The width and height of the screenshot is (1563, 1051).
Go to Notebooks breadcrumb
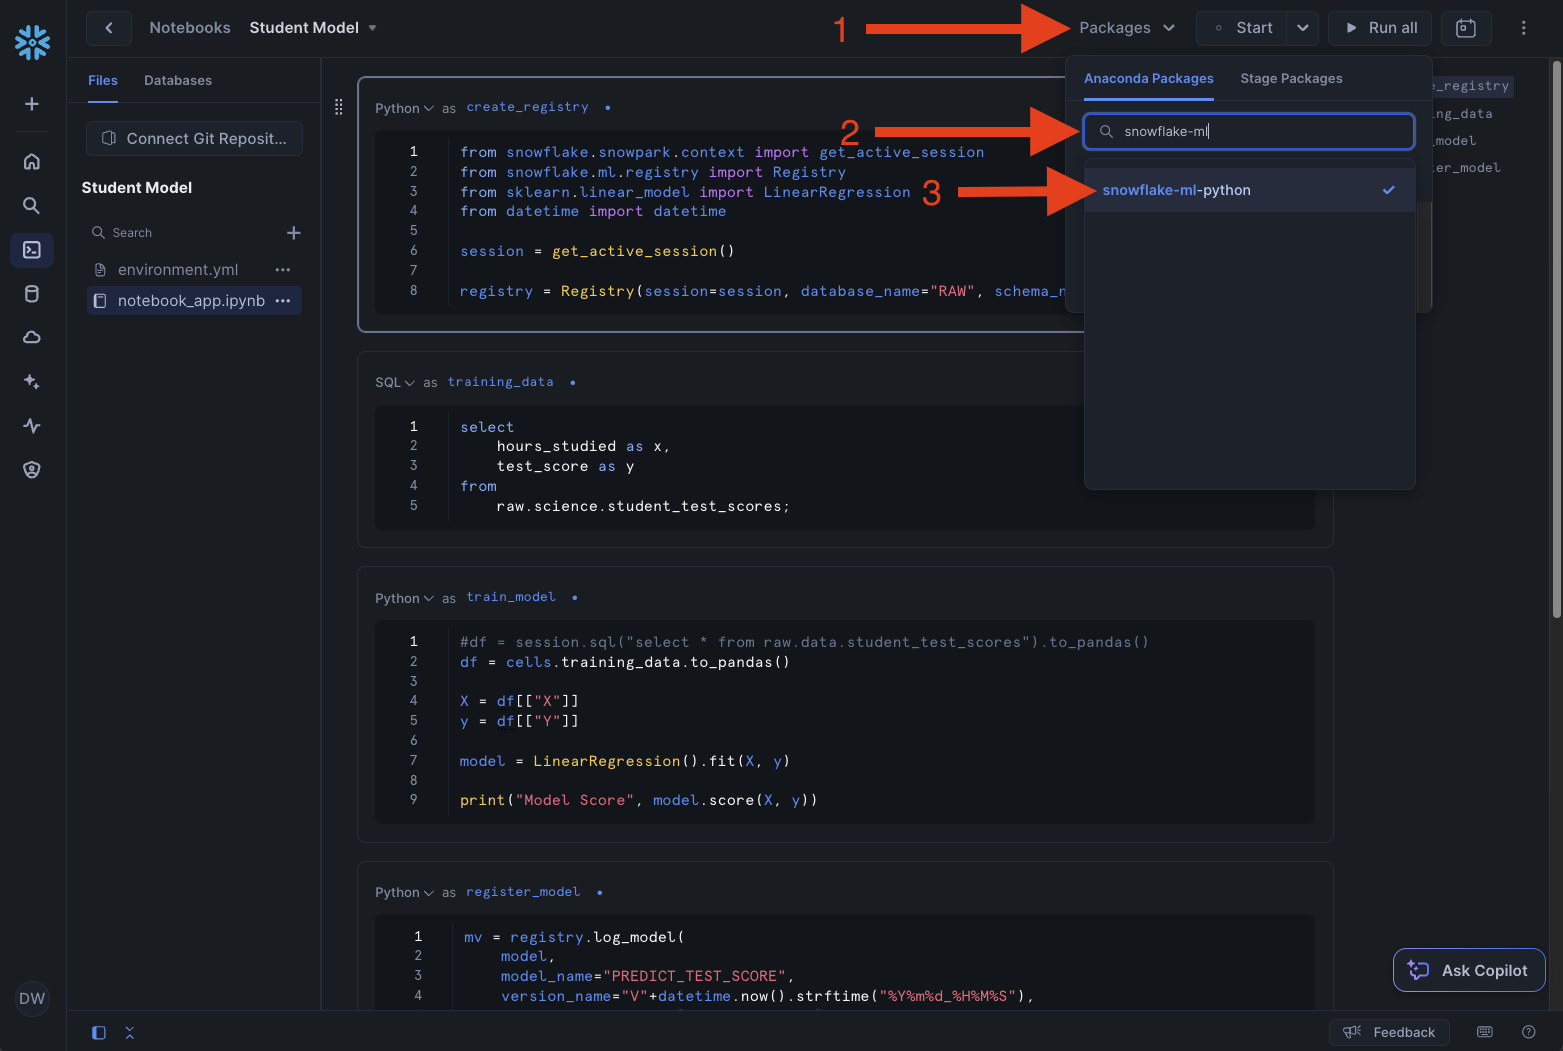(x=190, y=28)
